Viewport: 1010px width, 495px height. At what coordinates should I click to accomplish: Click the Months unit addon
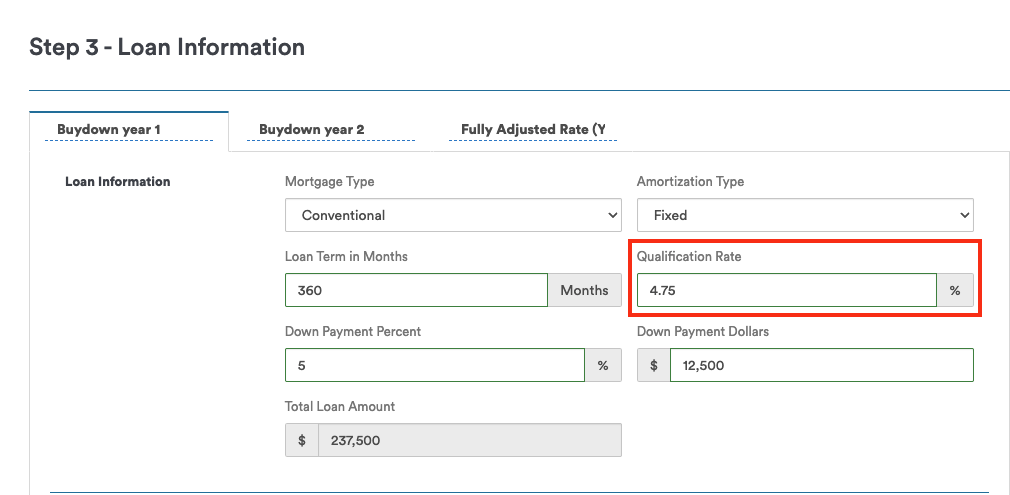[x=584, y=290]
